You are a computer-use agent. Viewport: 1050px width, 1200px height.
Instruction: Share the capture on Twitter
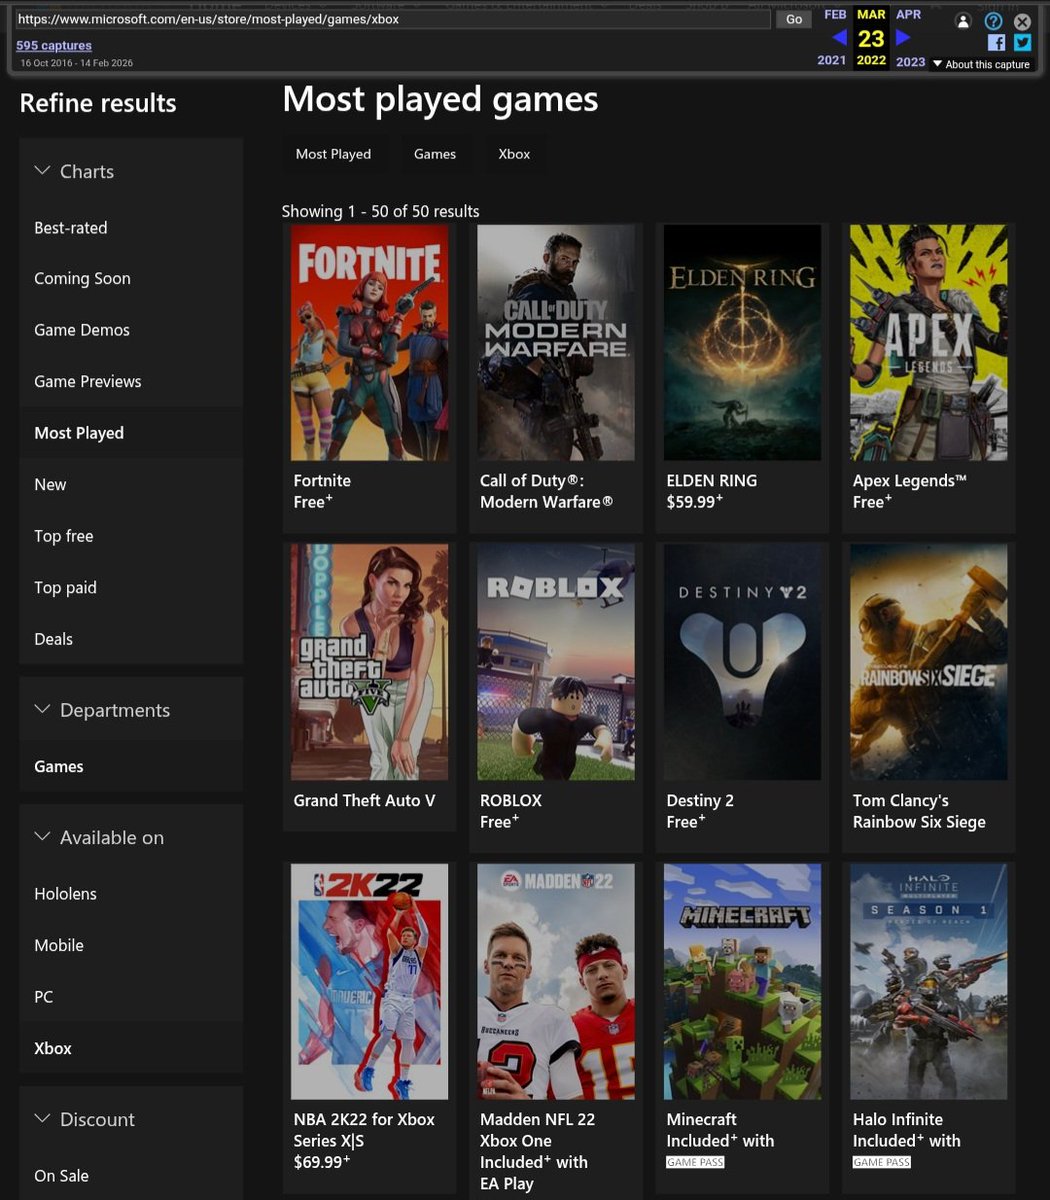1022,42
